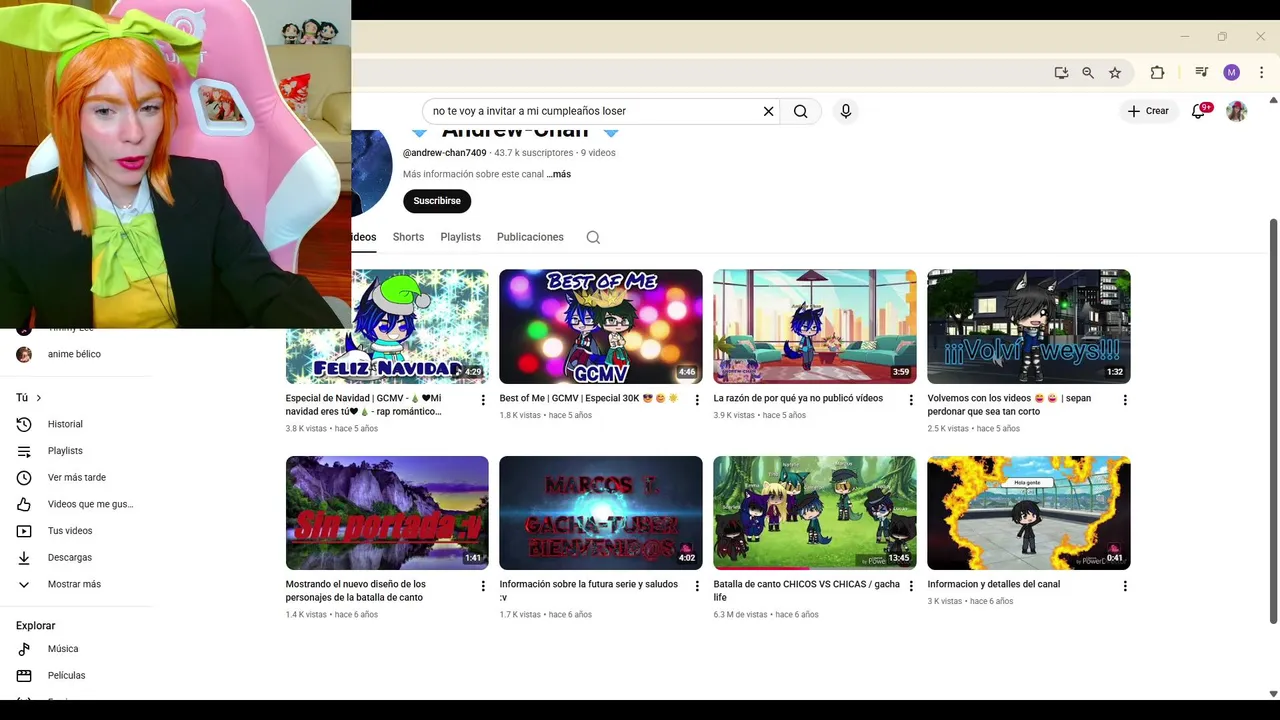Open Batalla de canto 13:45 thumbnail
Image resolution: width=1280 pixels, height=720 pixels.
click(815, 513)
